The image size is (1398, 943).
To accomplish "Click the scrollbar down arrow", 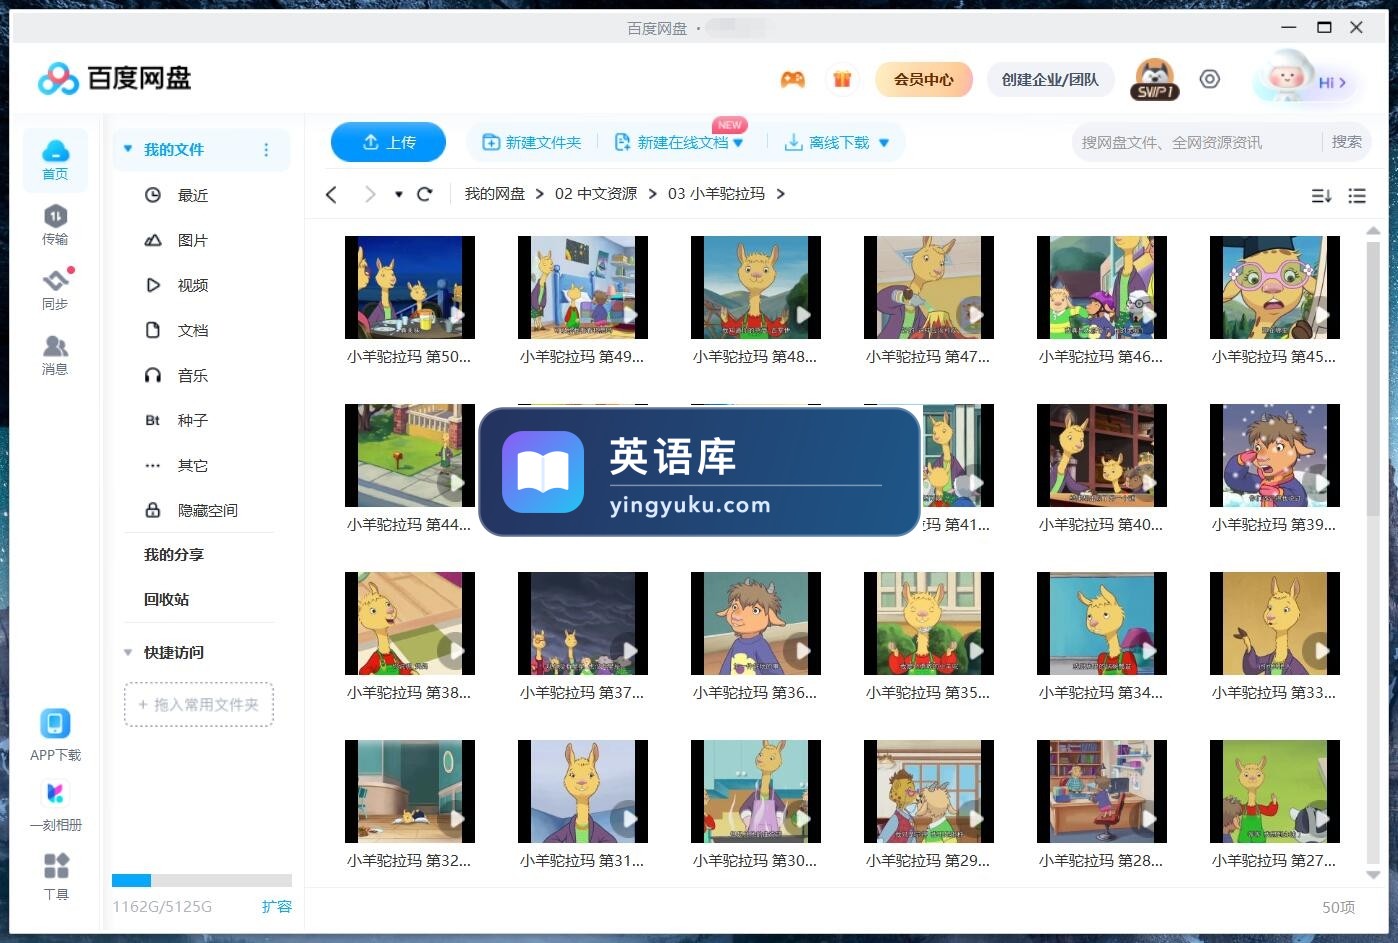I will (1373, 874).
